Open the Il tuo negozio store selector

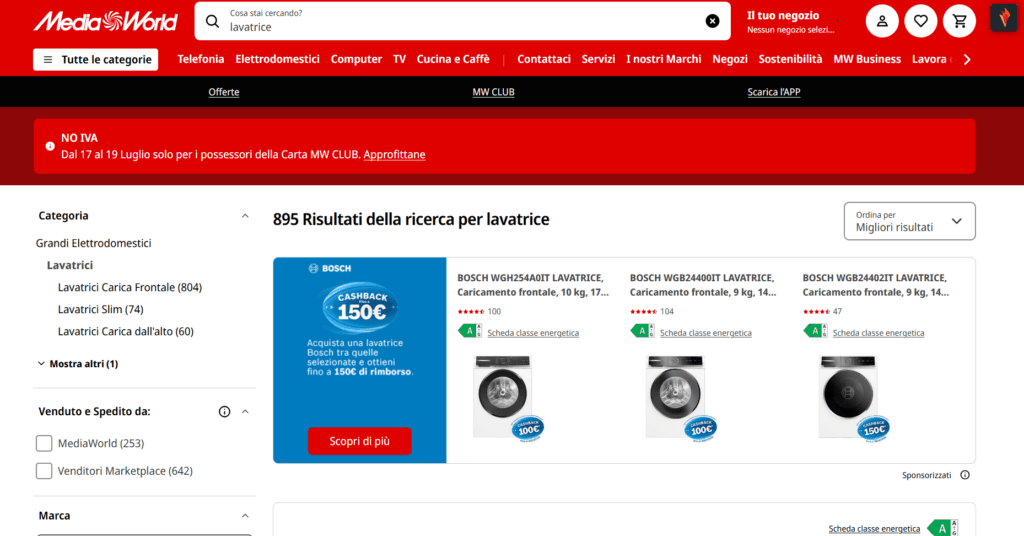click(x=794, y=22)
